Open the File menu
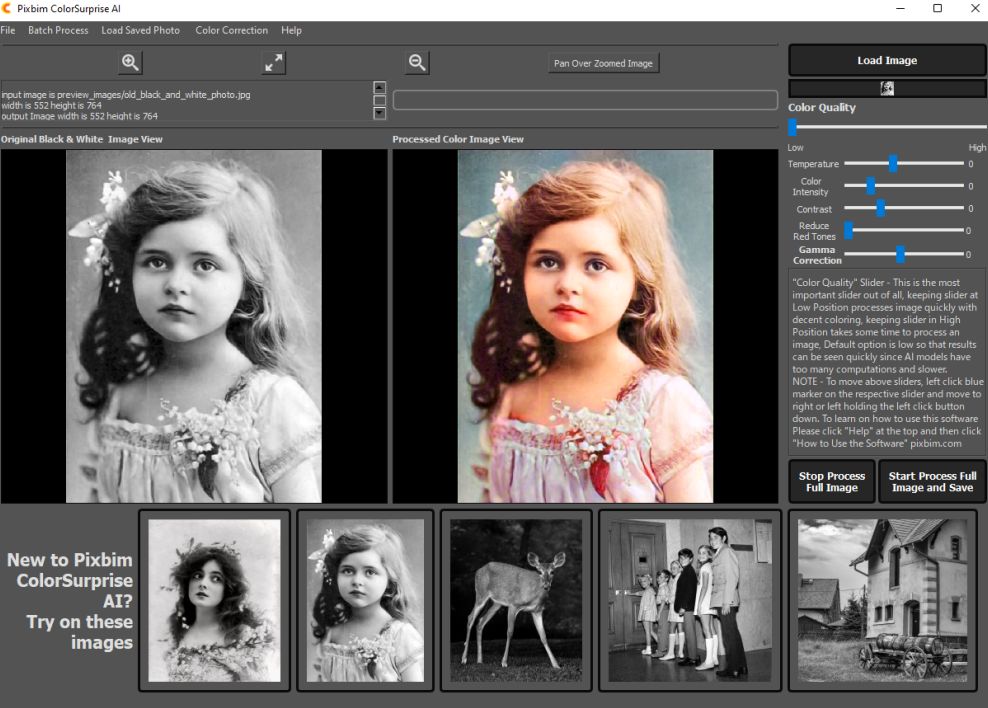The image size is (988, 708). 8,30
